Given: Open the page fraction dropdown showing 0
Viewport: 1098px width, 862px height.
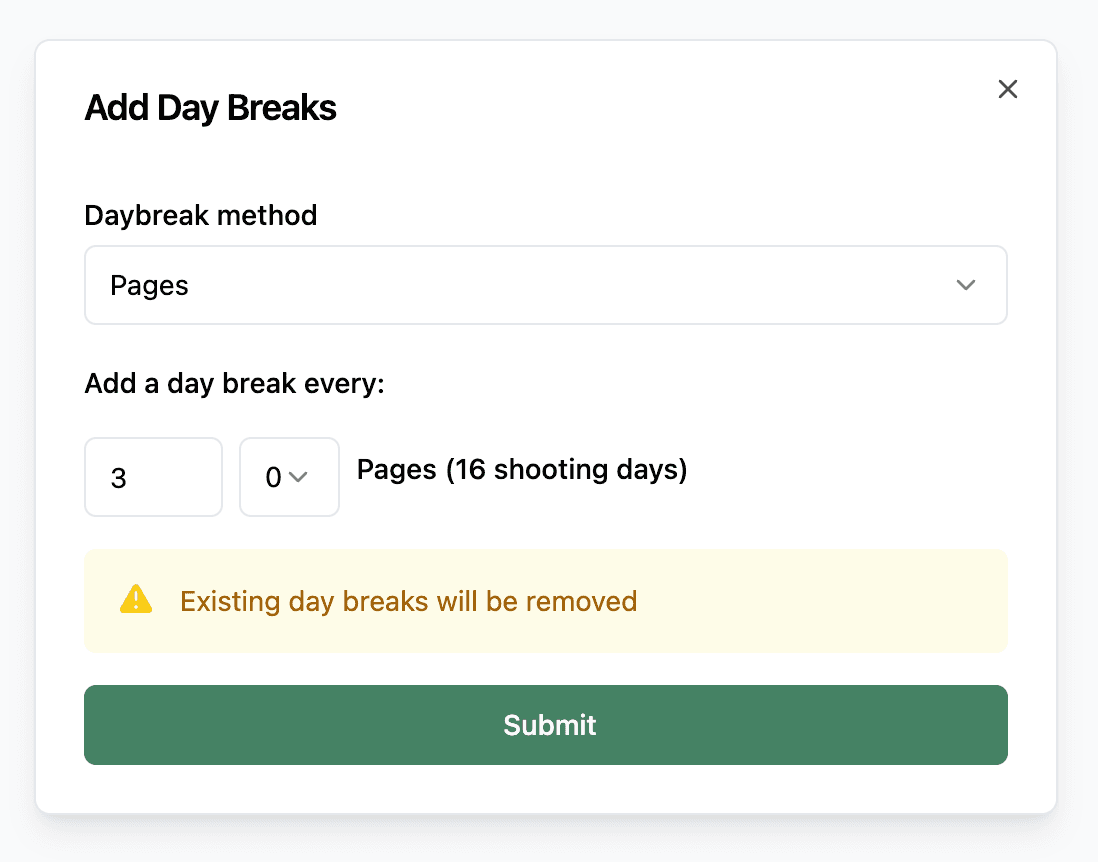Looking at the screenshot, I should (289, 477).
